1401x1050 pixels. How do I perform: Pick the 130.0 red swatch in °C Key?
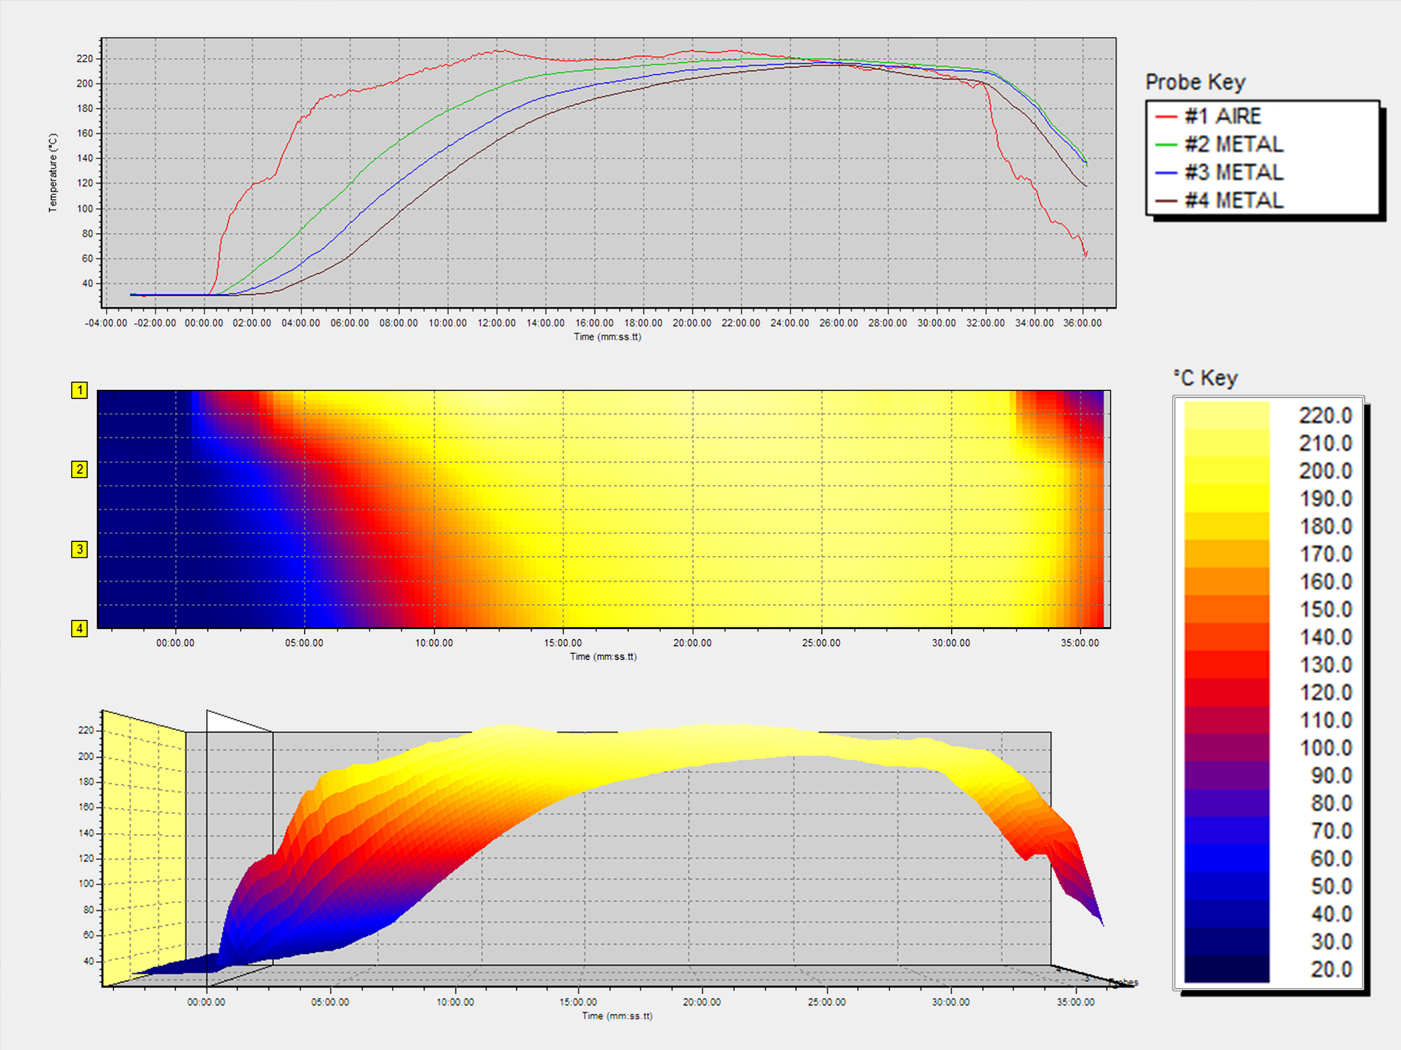click(x=1227, y=665)
